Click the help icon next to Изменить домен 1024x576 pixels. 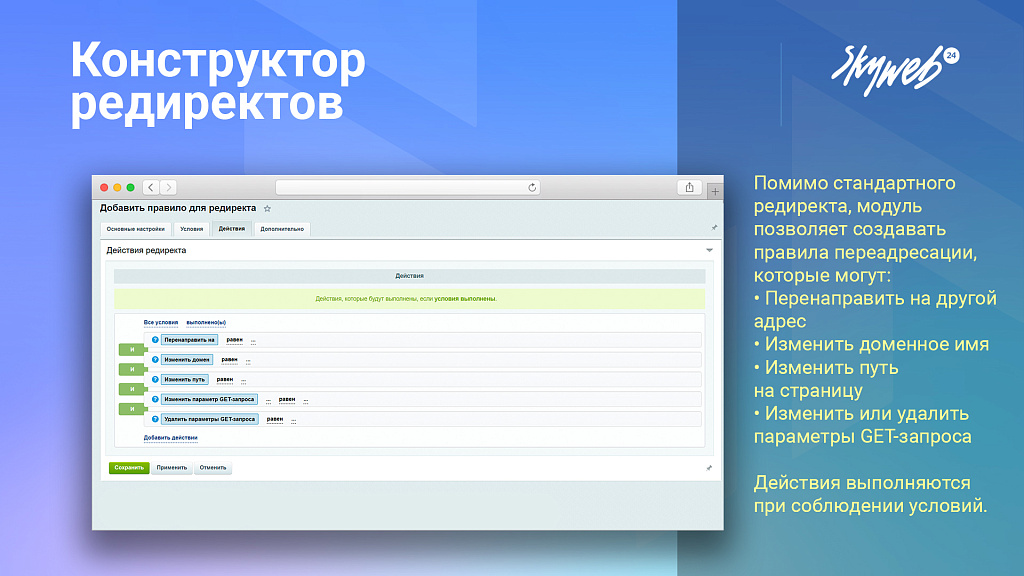(153, 360)
